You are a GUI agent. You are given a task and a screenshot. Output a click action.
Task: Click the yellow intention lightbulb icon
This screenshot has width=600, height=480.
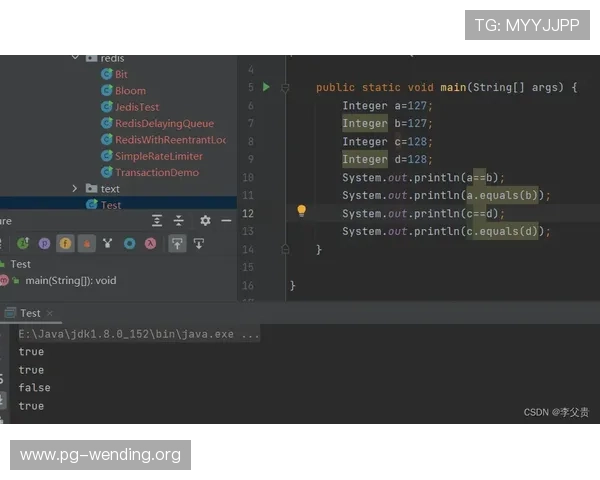tap(301, 212)
